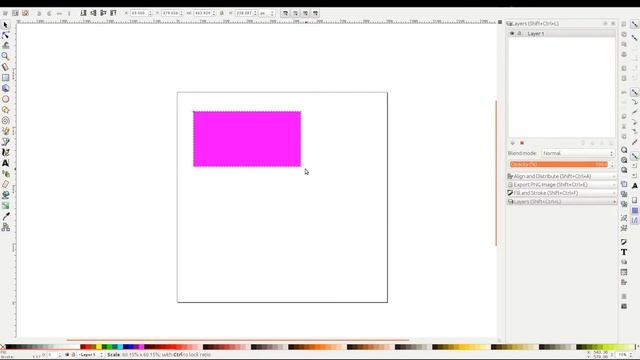Expand Align and Distribute panel

tap(561, 176)
